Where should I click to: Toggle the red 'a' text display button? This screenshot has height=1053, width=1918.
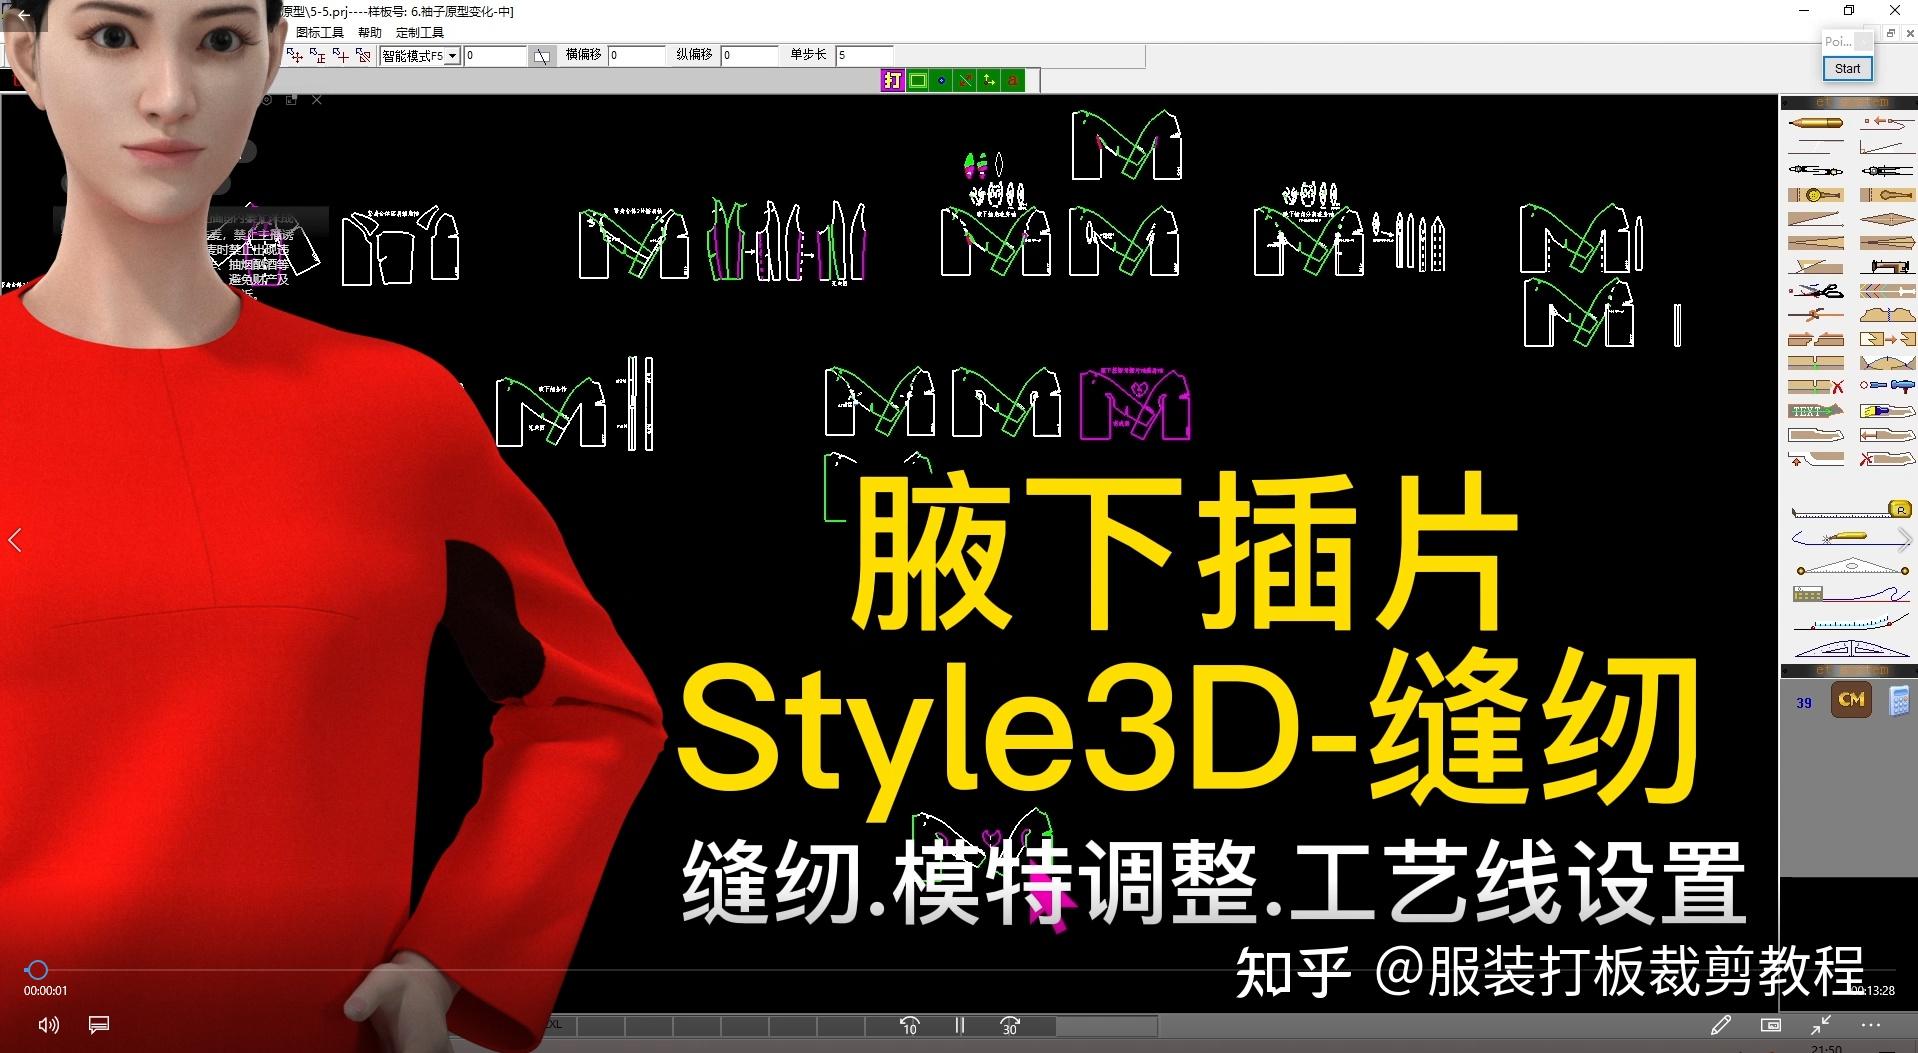tap(1013, 80)
